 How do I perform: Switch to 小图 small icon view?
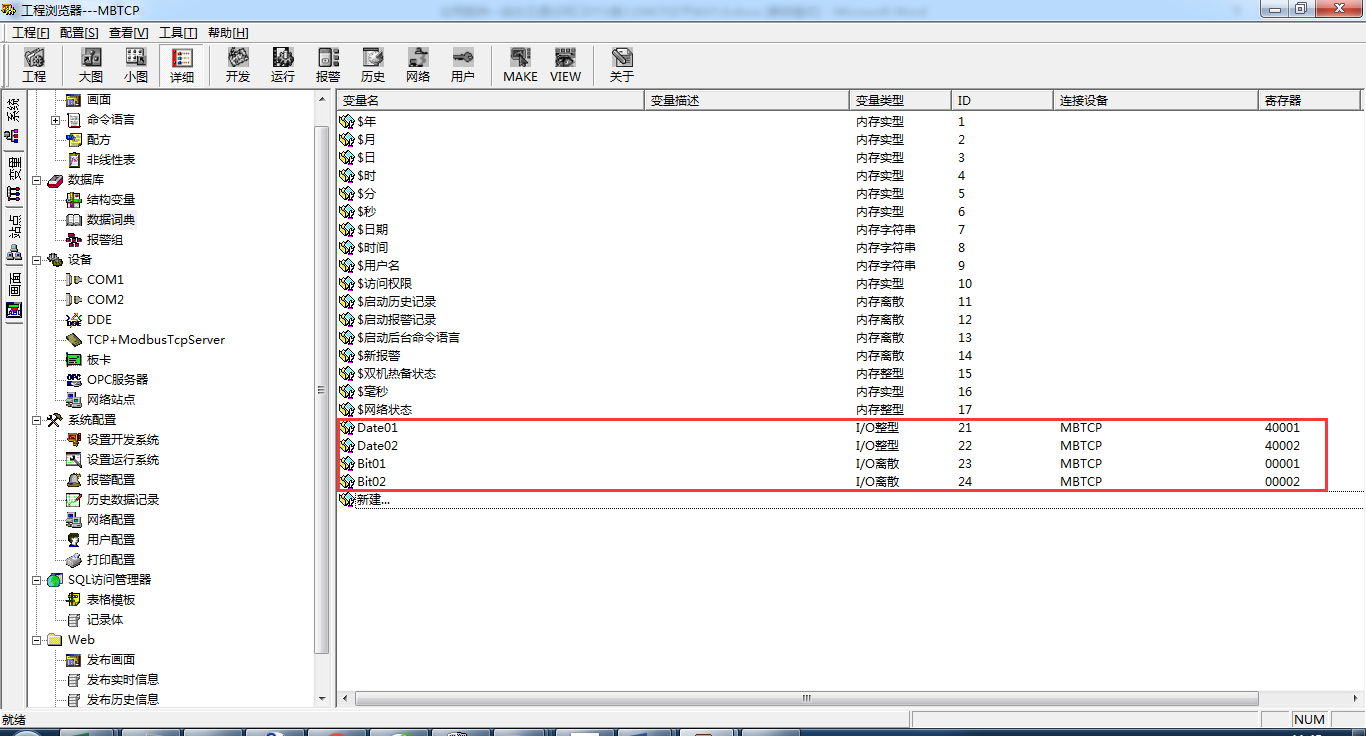pyautogui.click(x=136, y=65)
